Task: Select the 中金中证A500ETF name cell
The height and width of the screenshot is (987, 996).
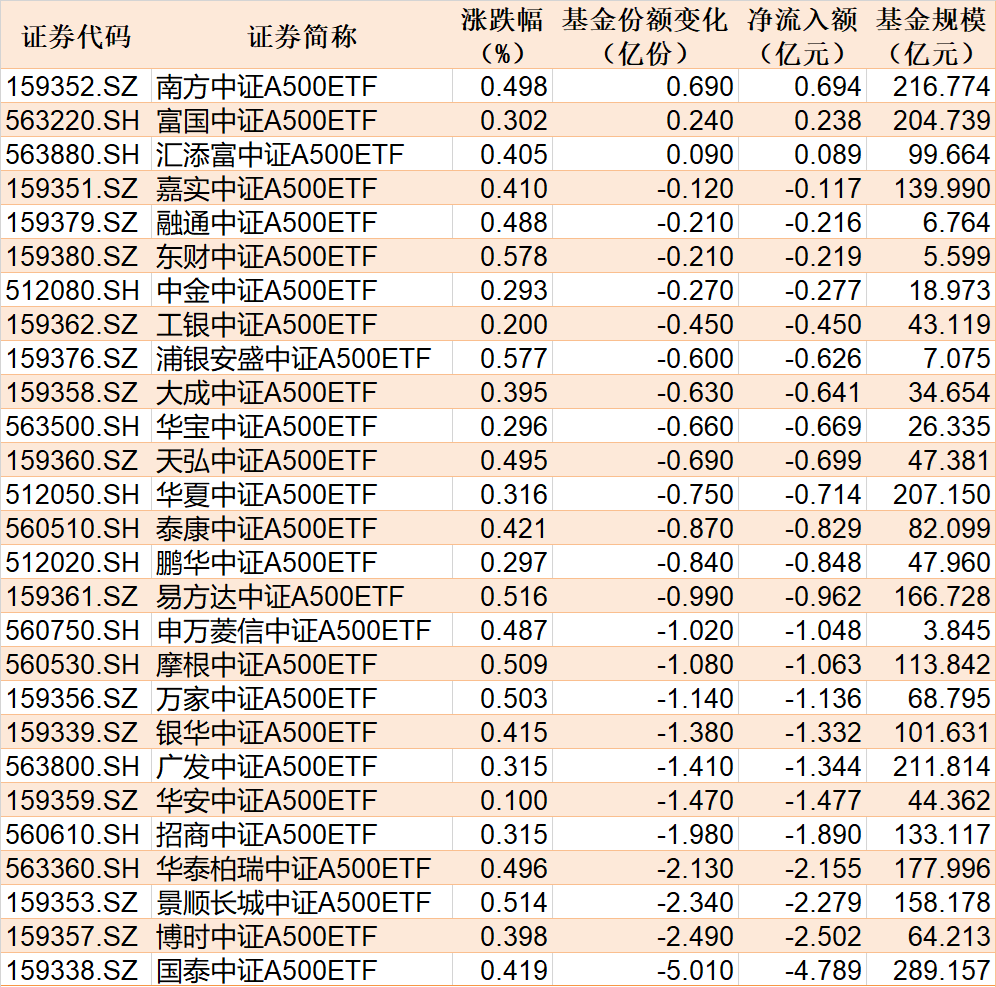Action: [x=302, y=290]
